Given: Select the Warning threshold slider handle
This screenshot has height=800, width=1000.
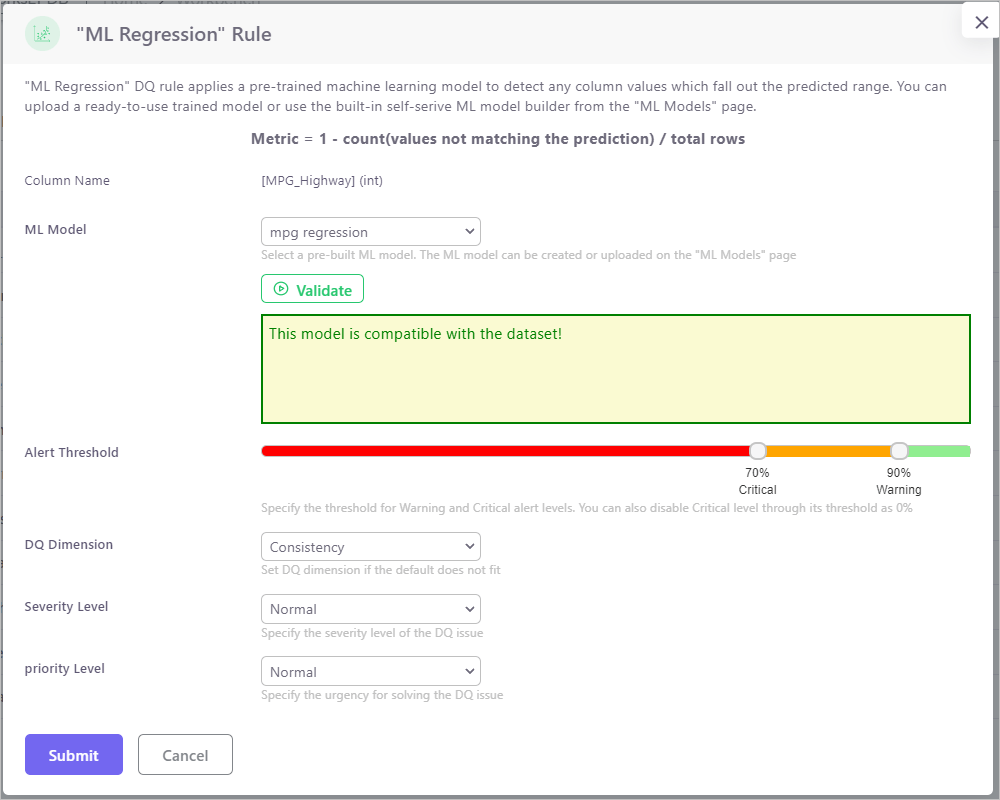Looking at the screenshot, I should pyautogui.click(x=899, y=451).
